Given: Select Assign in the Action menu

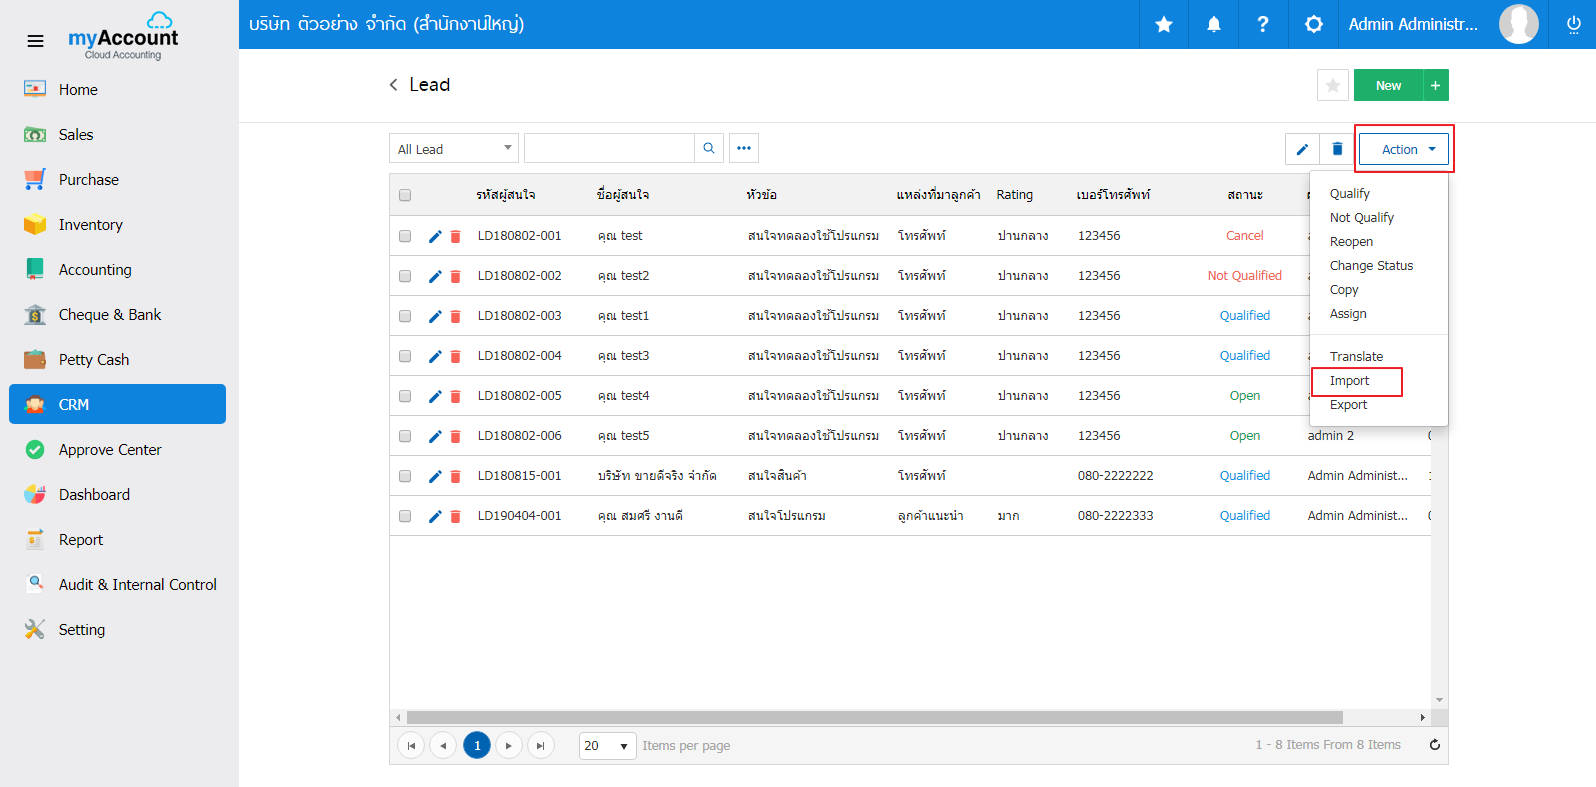Looking at the screenshot, I should [x=1348, y=314].
